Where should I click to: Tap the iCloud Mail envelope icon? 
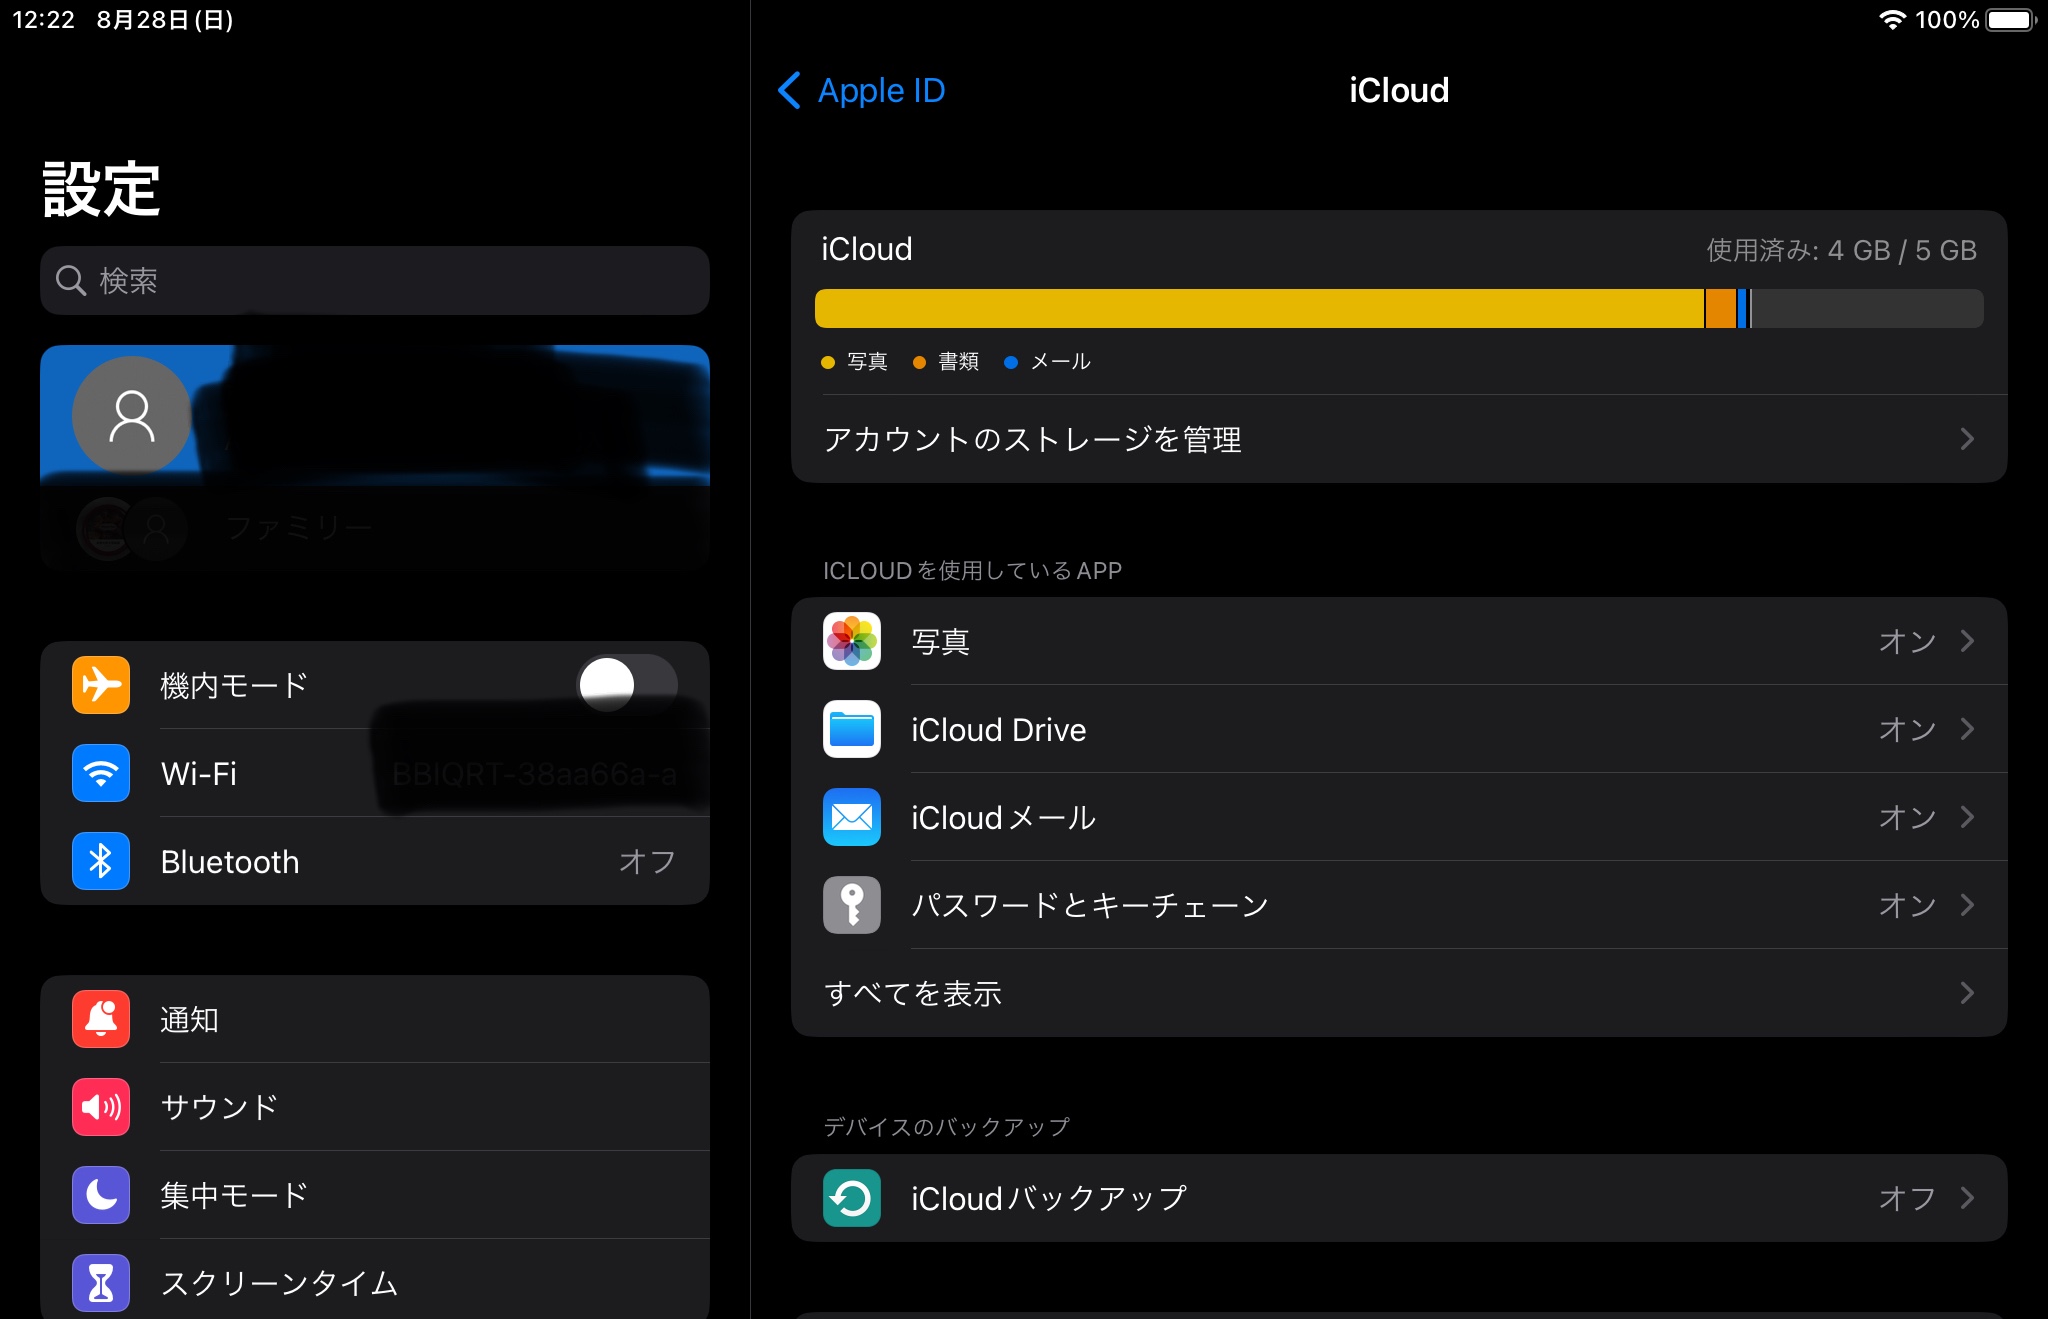pyautogui.click(x=852, y=817)
